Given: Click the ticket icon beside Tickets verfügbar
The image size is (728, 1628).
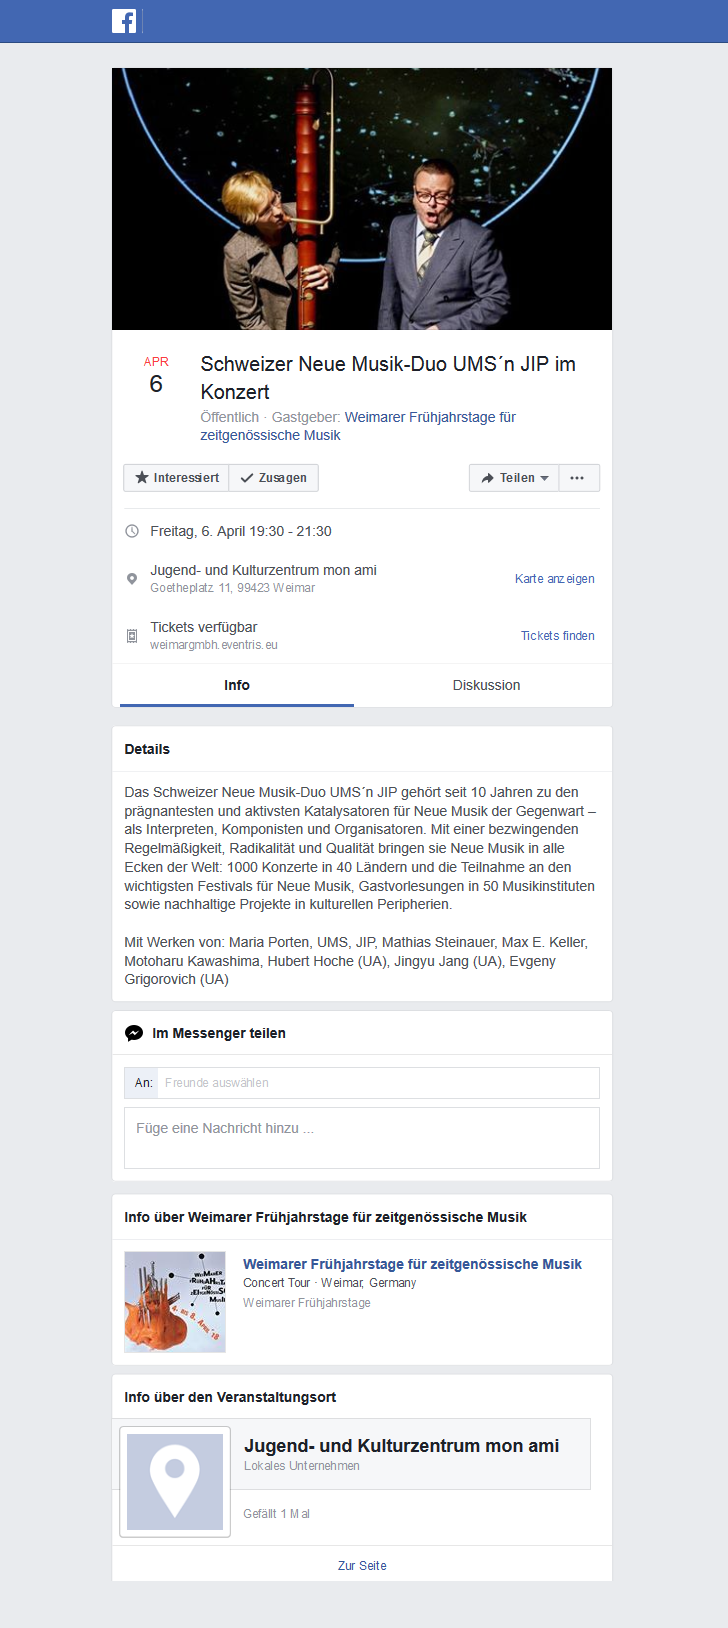Looking at the screenshot, I should (132, 636).
